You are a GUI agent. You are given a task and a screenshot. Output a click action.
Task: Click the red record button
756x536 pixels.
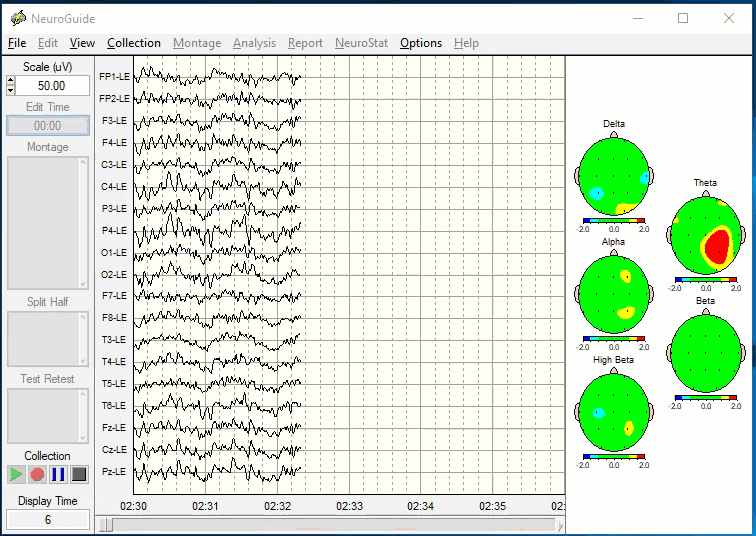pyautogui.click(x=37, y=474)
